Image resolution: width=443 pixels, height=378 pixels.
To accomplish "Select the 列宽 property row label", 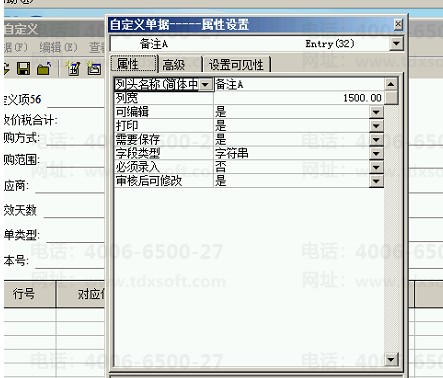I will (x=163, y=98).
